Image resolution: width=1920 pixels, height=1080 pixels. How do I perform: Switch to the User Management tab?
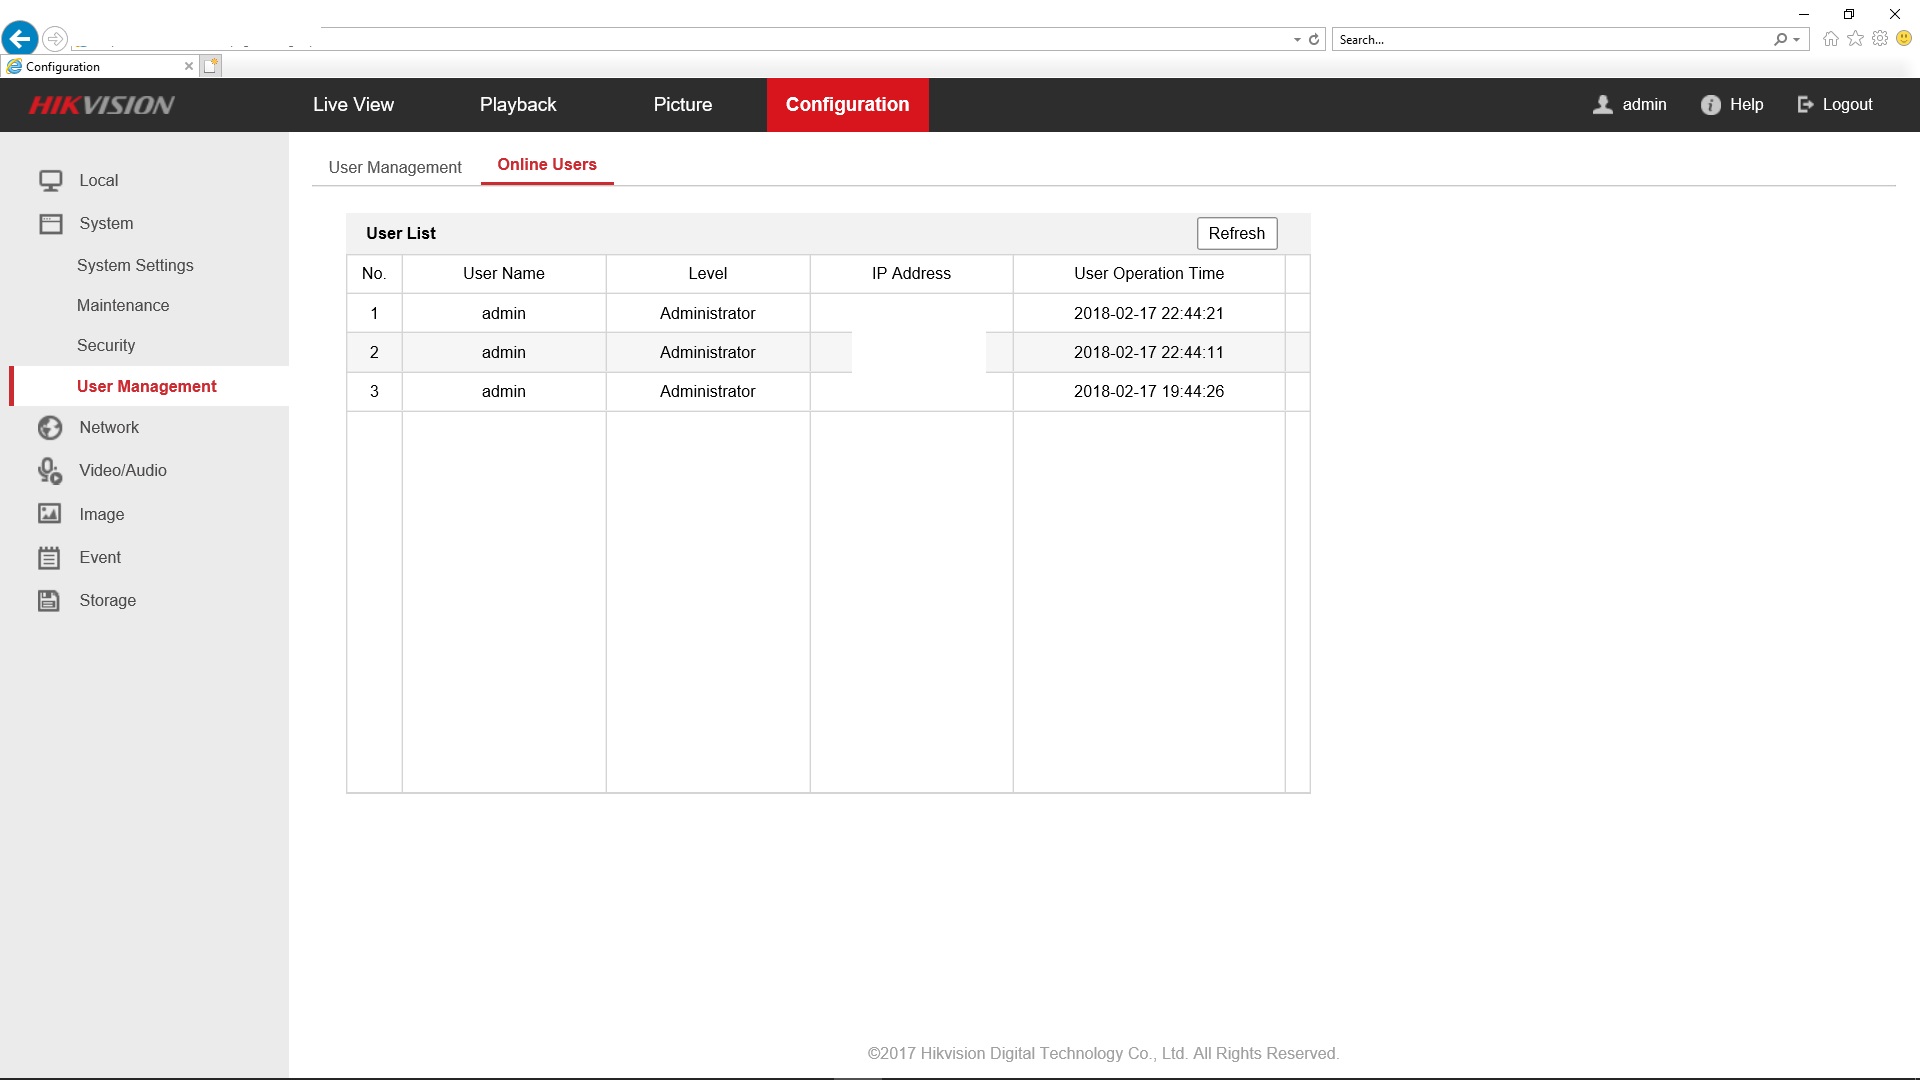395,167
